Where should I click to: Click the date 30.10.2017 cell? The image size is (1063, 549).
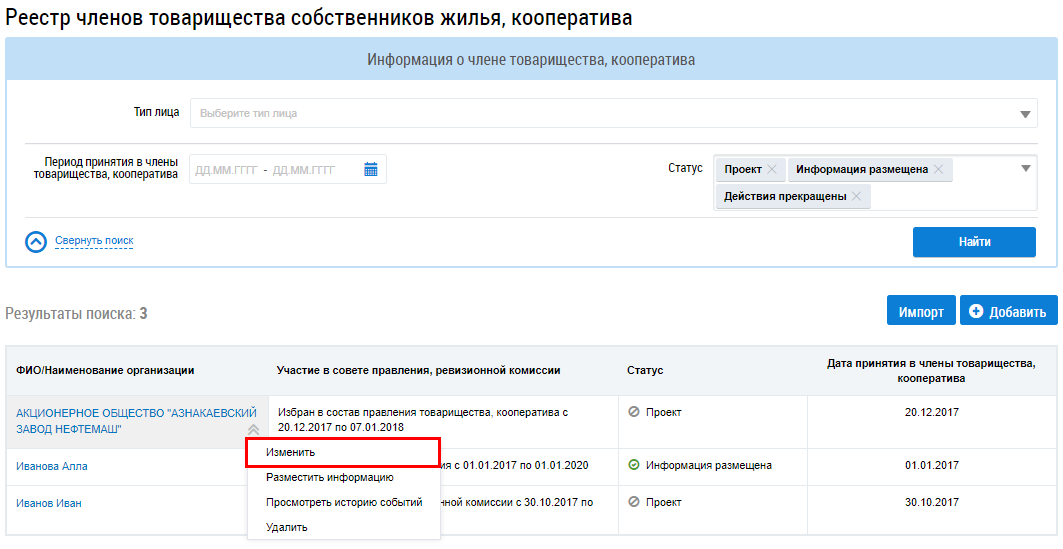pyautogui.click(x=931, y=502)
